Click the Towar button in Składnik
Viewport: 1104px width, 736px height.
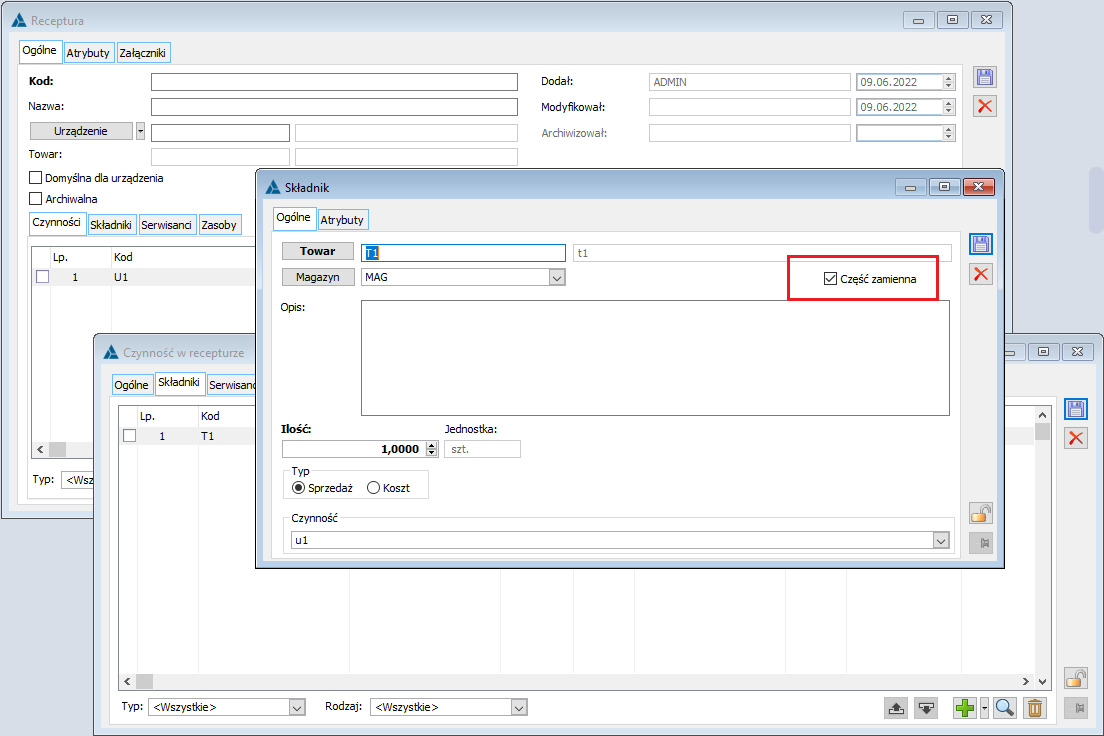click(x=318, y=251)
